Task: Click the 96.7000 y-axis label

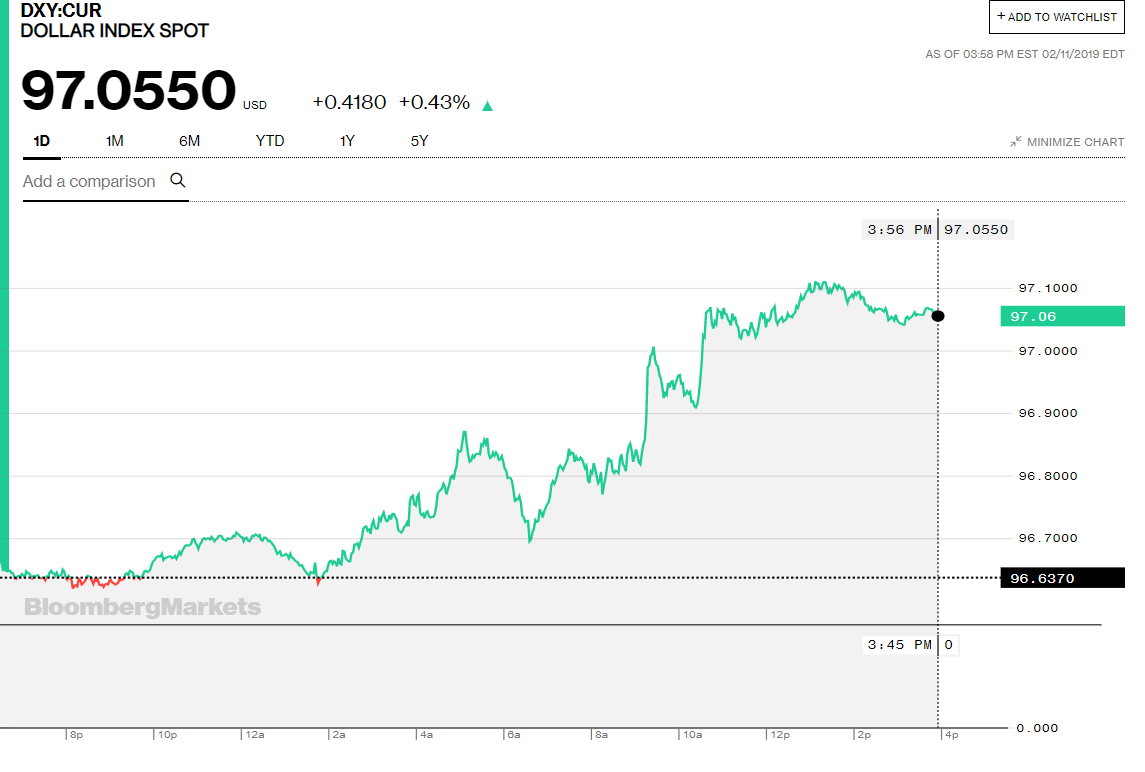Action: point(1048,538)
